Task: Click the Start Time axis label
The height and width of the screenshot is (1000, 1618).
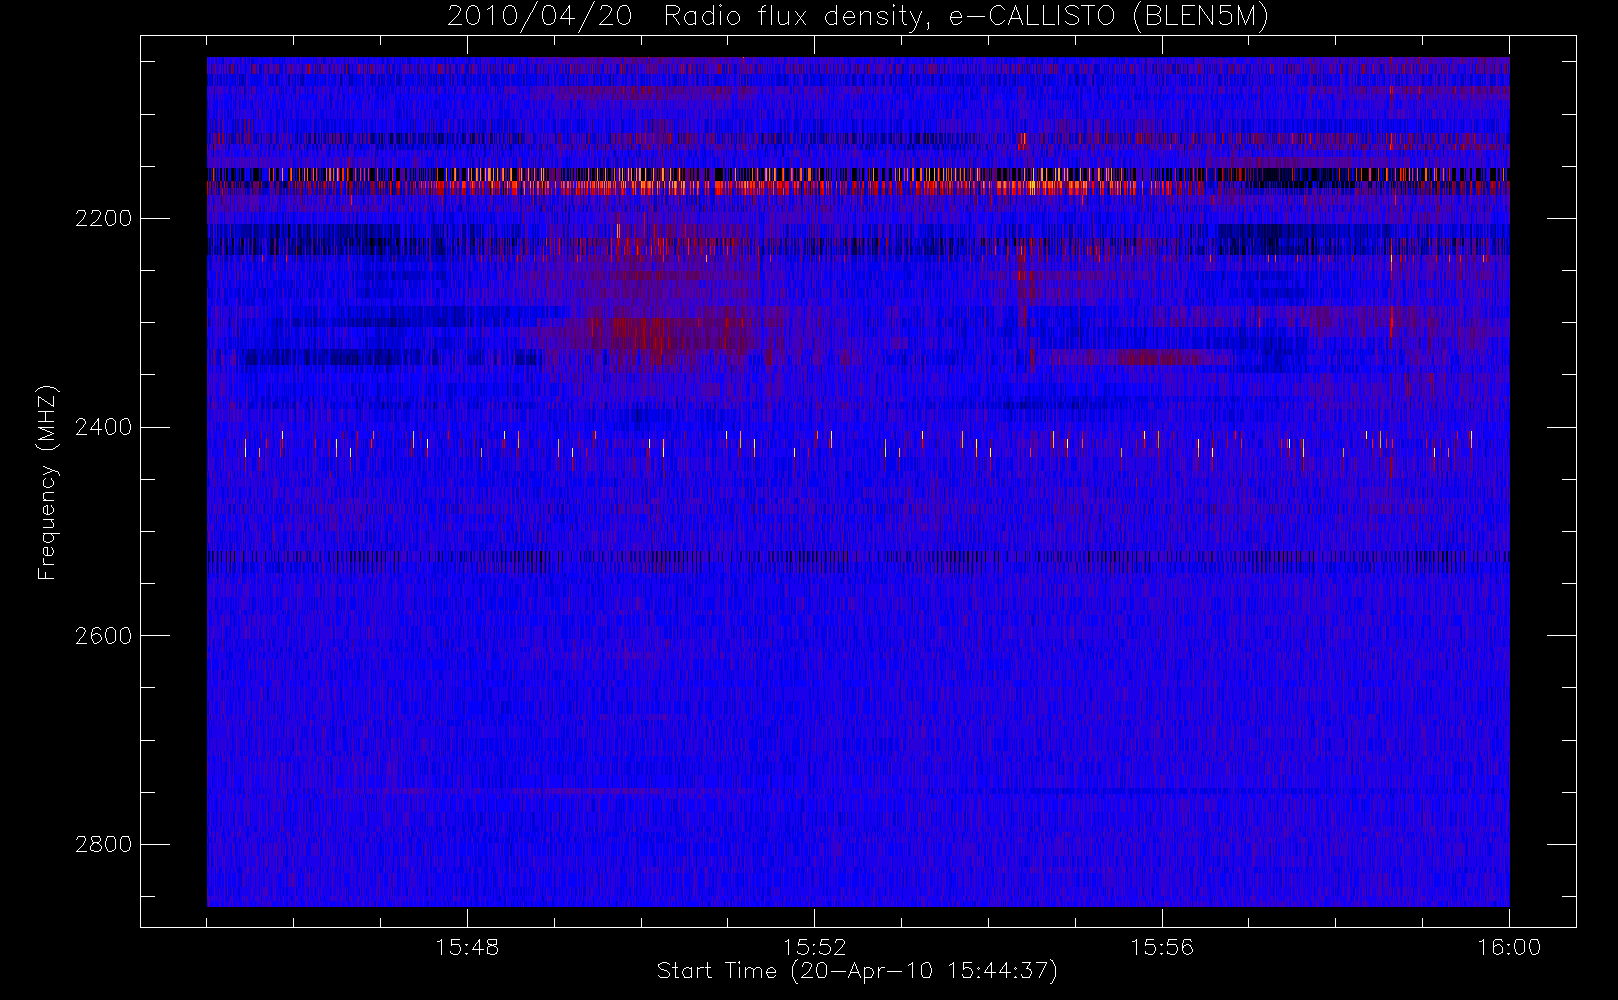Action: pos(857,971)
